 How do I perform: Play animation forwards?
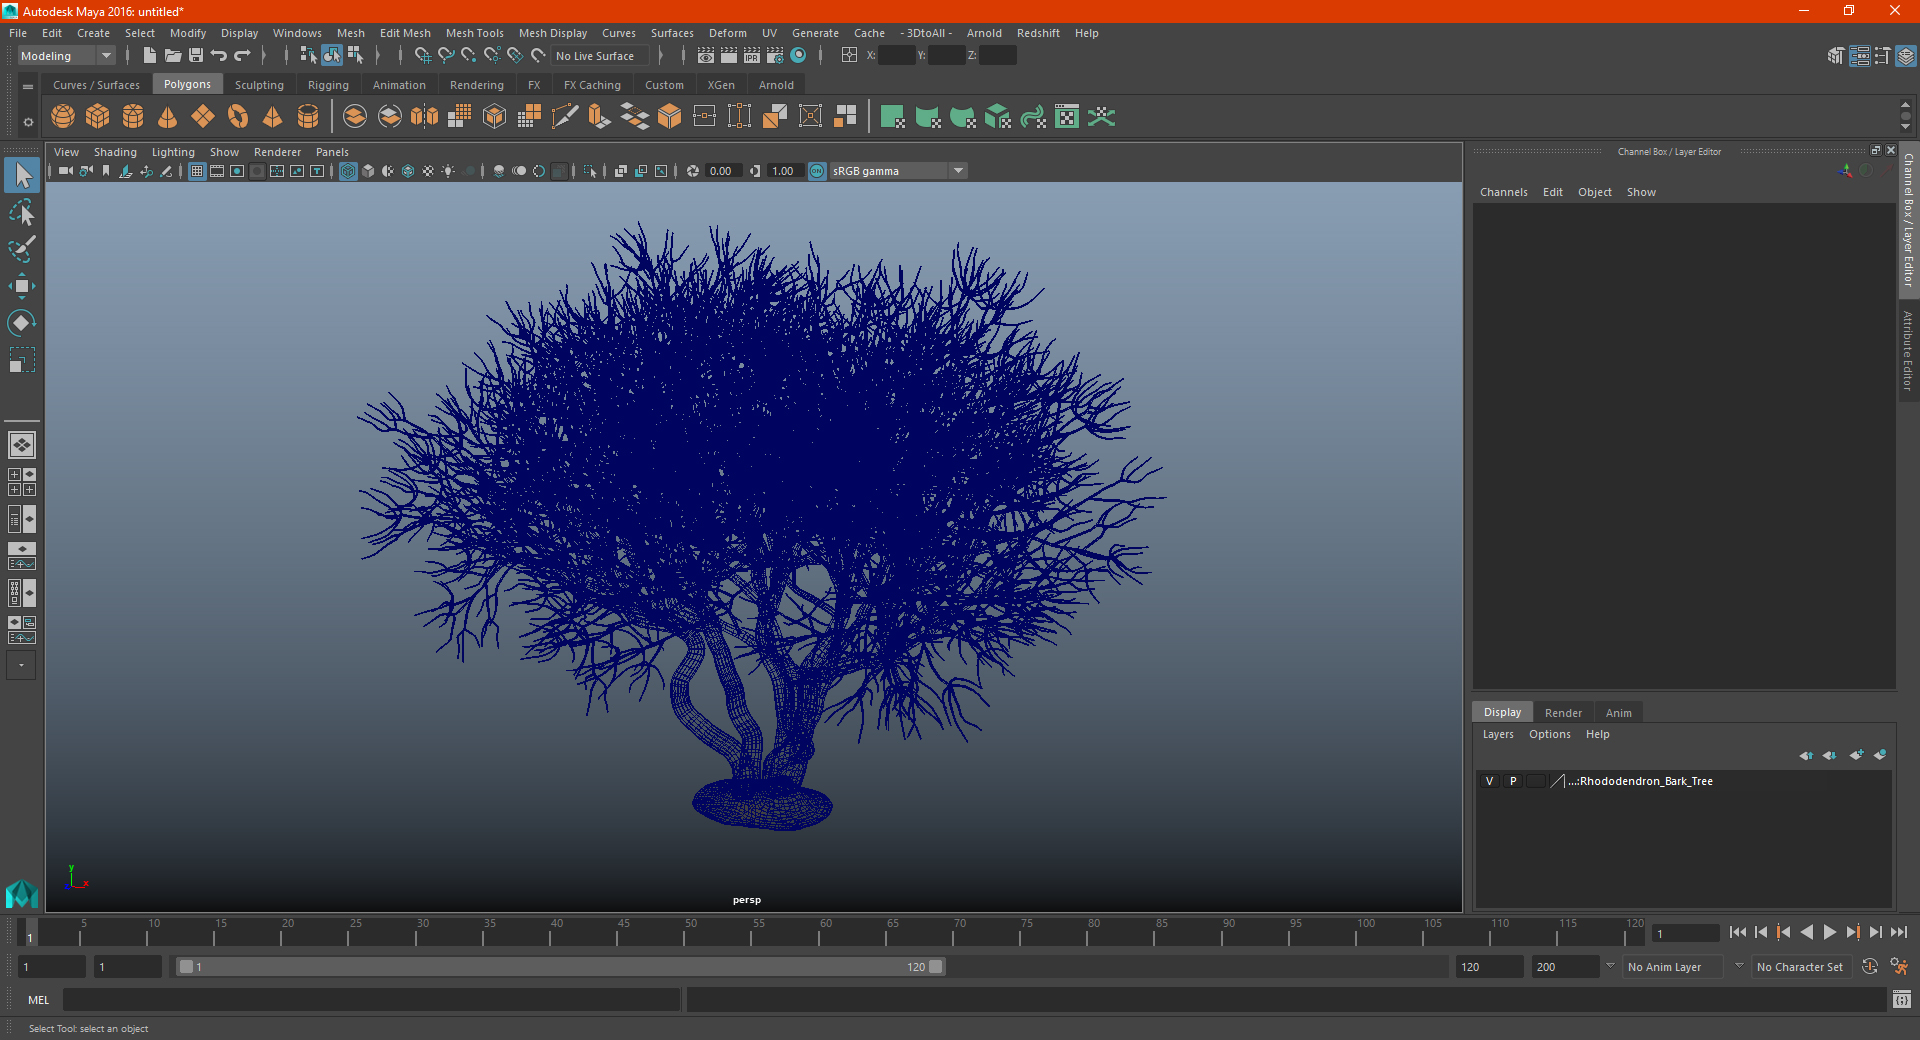pyautogui.click(x=1829, y=932)
